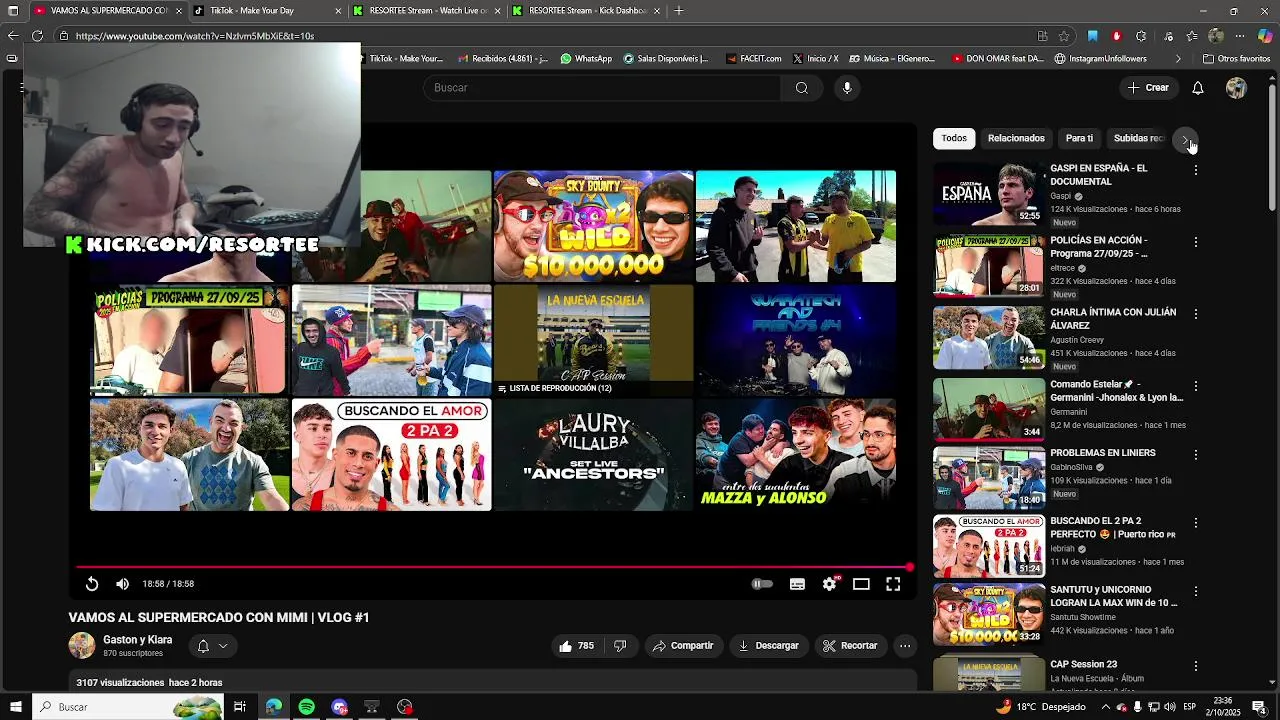Like the video with 785 likes
1280x720 pixels.
(x=577, y=646)
